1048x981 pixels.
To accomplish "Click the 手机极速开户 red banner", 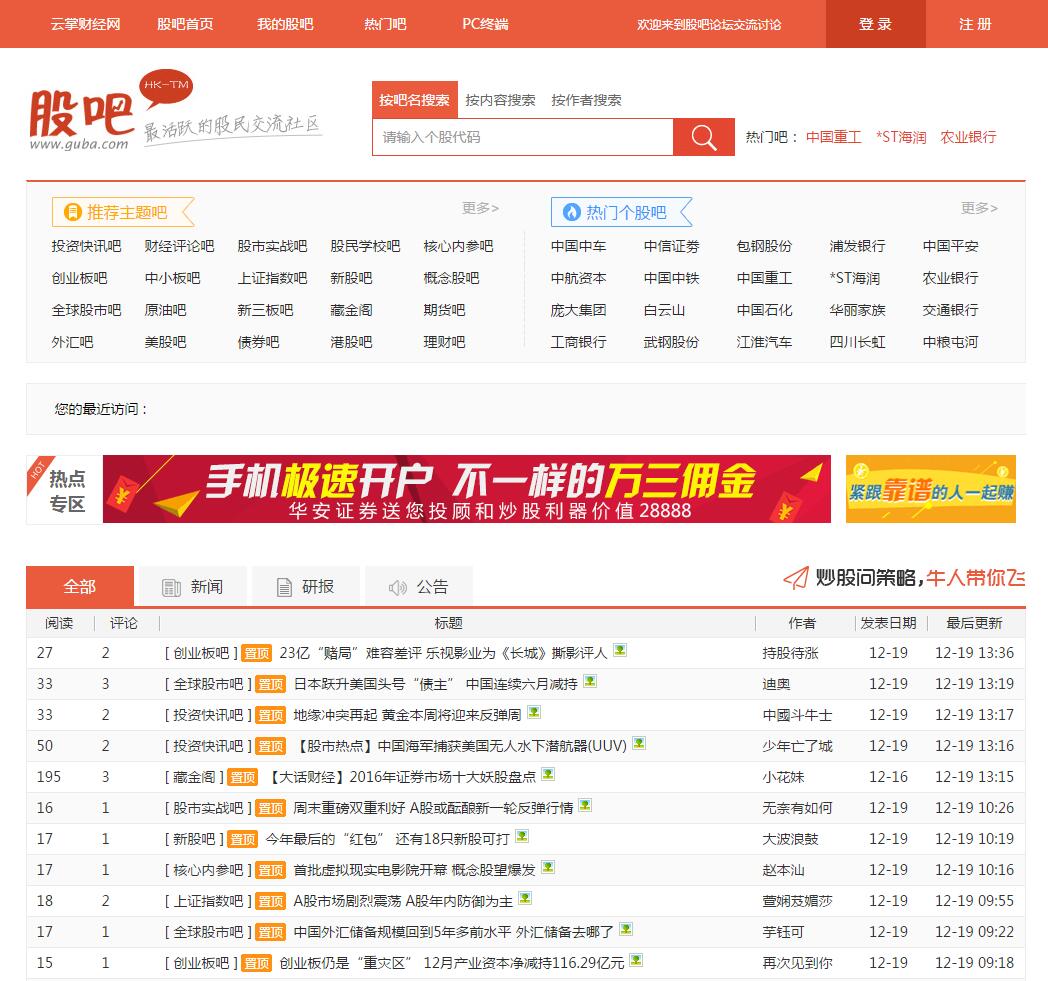I will [x=467, y=489].
